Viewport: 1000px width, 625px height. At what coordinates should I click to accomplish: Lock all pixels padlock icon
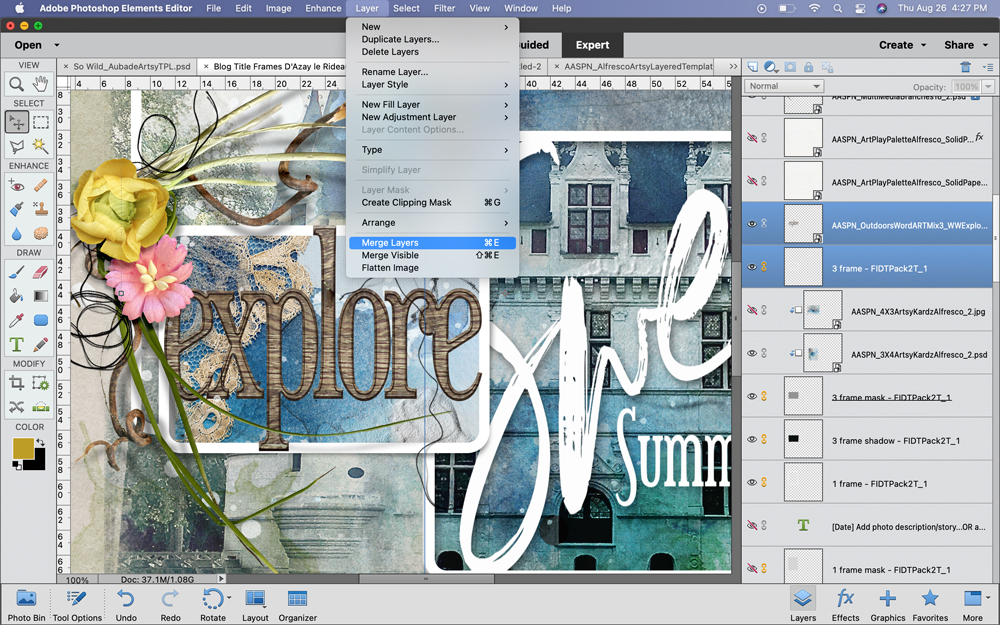pos(809,67)
